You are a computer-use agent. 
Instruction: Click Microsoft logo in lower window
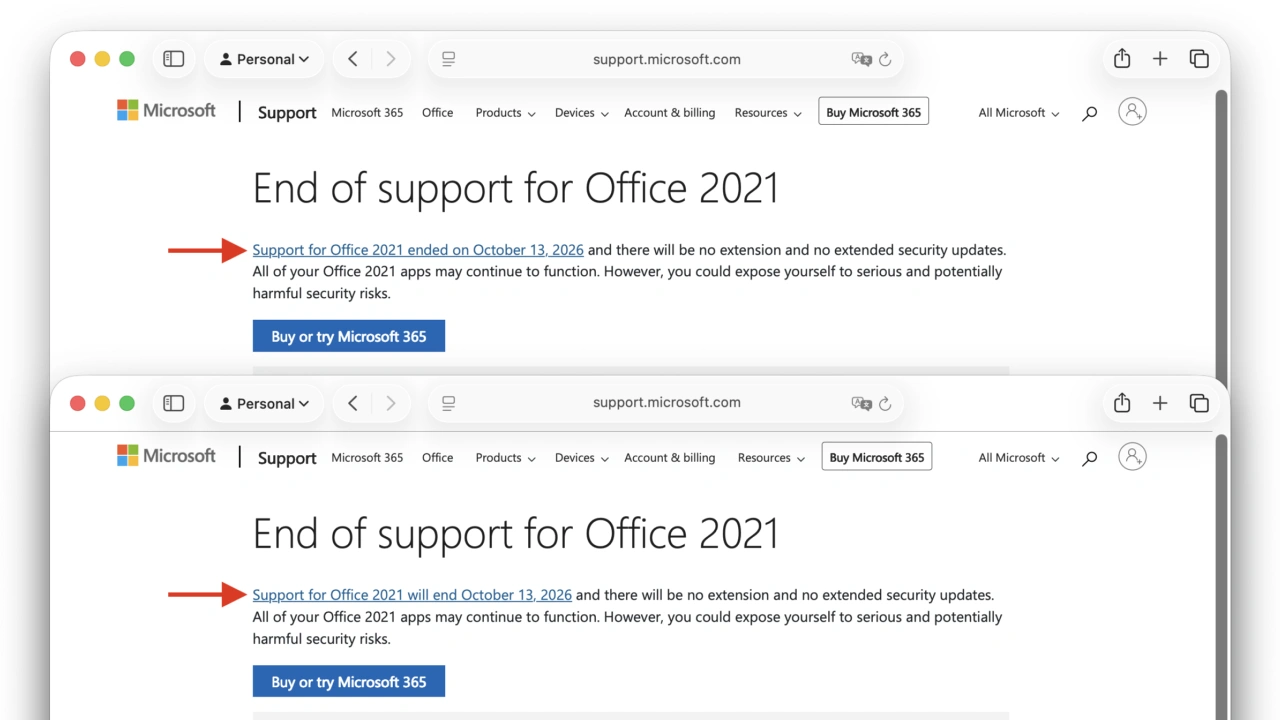166,456
